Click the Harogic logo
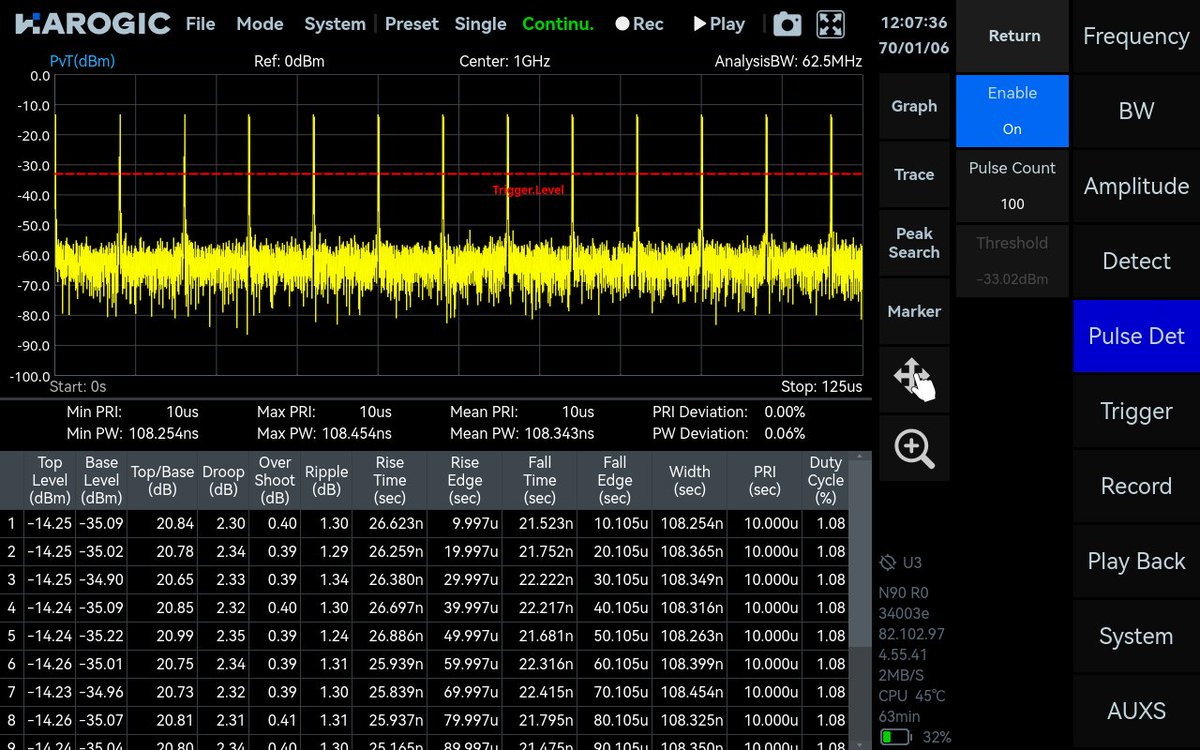The image size is (1200, 750). 92,24
